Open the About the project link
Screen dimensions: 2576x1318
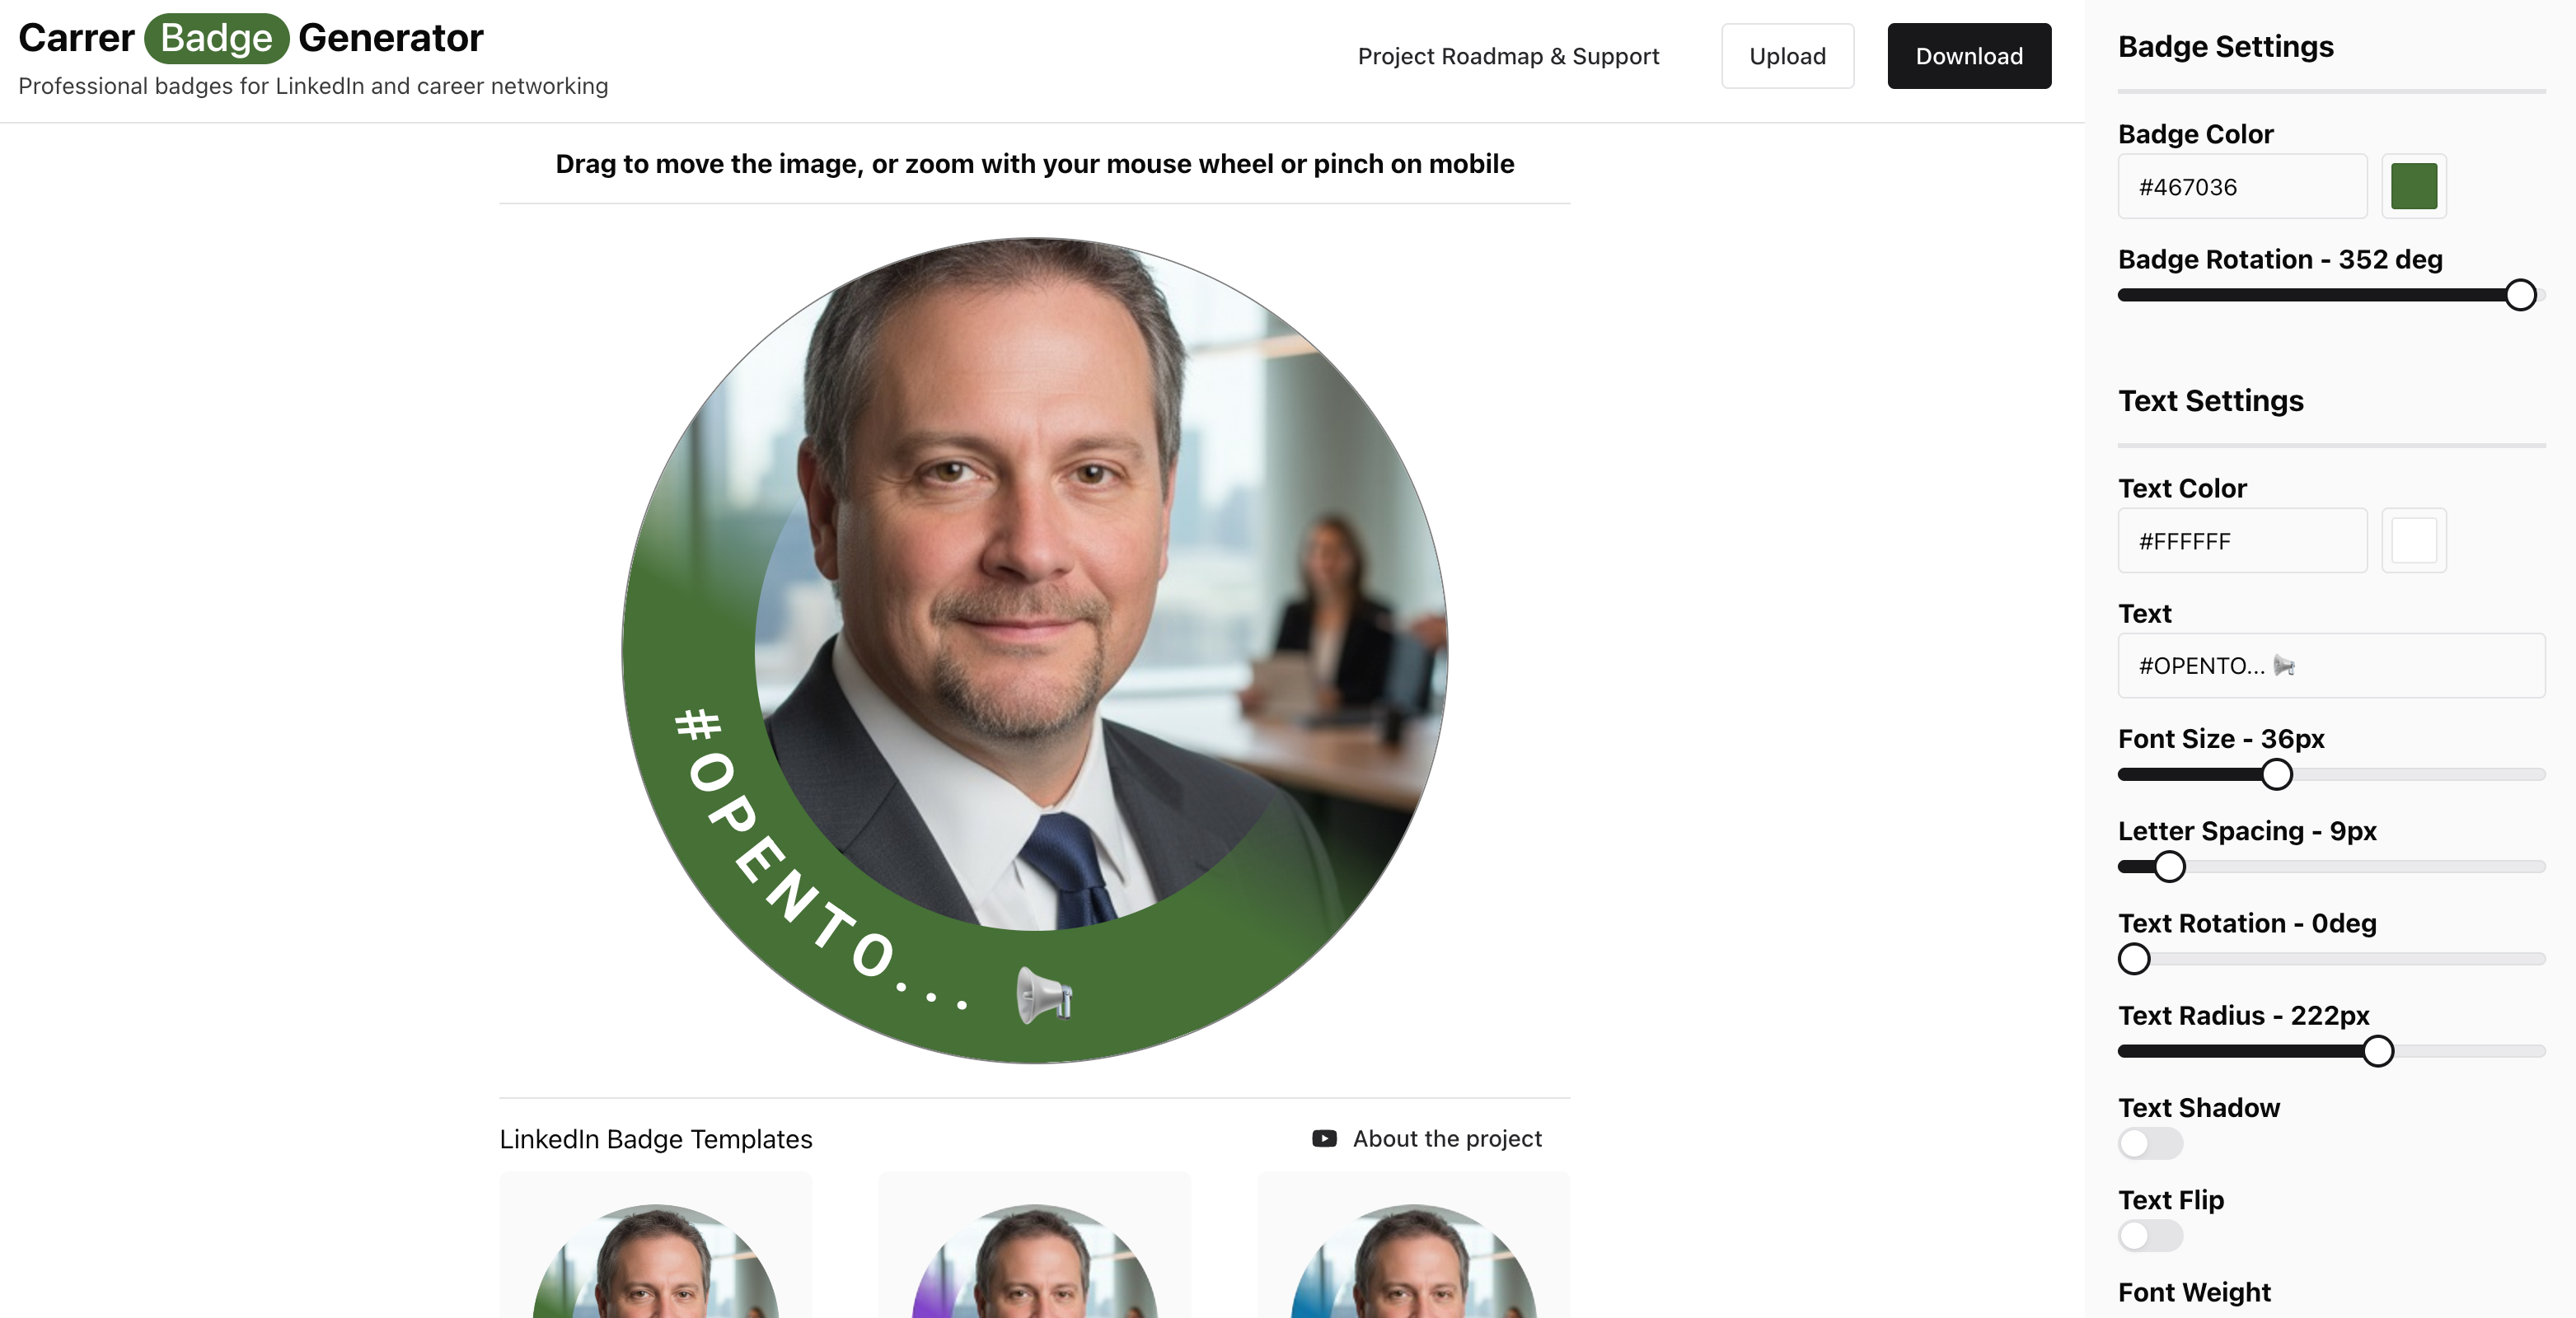point(1446,1138)
